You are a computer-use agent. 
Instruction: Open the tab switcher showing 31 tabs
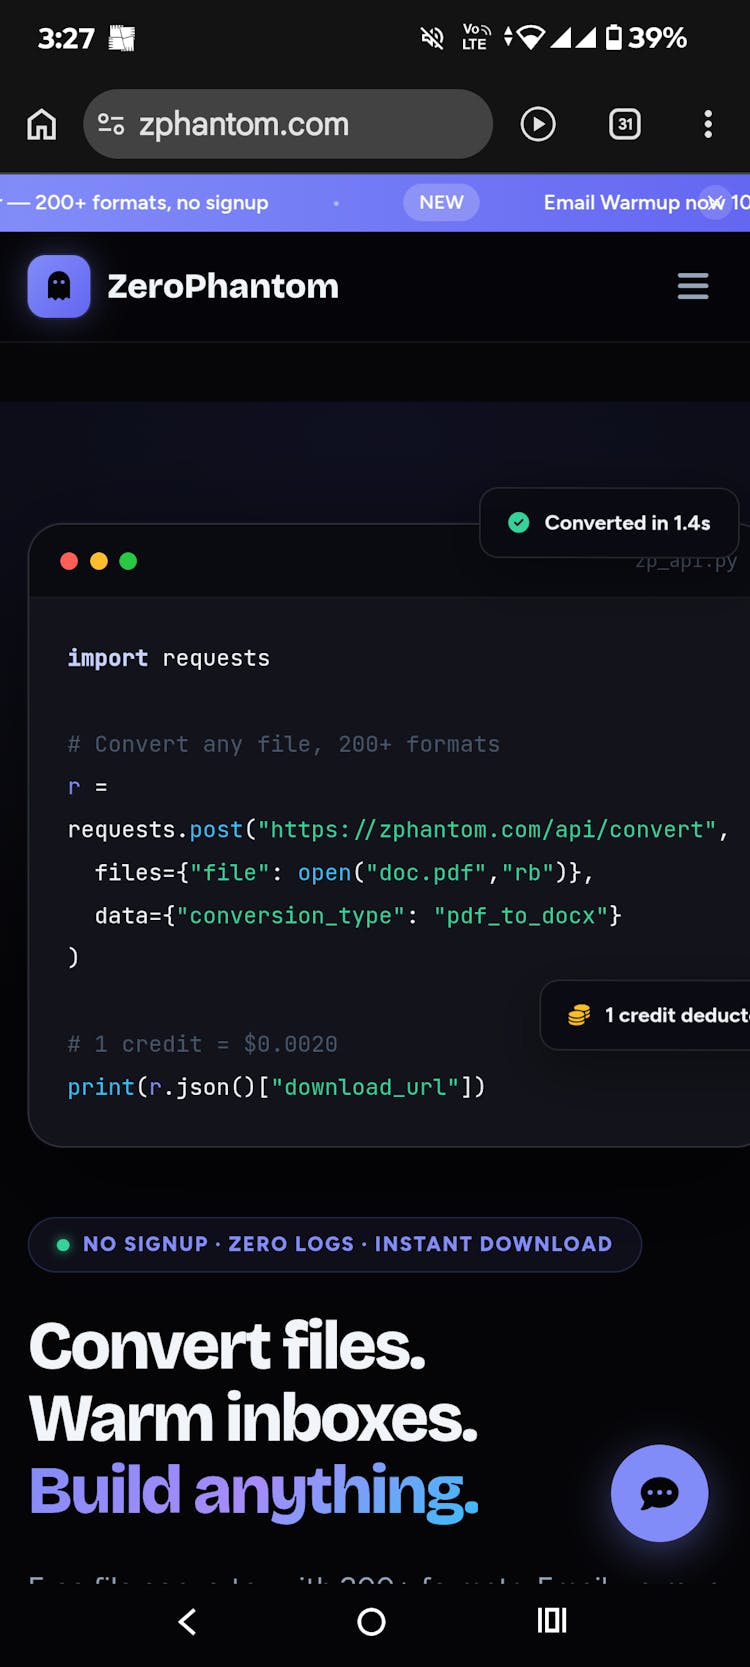[x=625, y=124]
